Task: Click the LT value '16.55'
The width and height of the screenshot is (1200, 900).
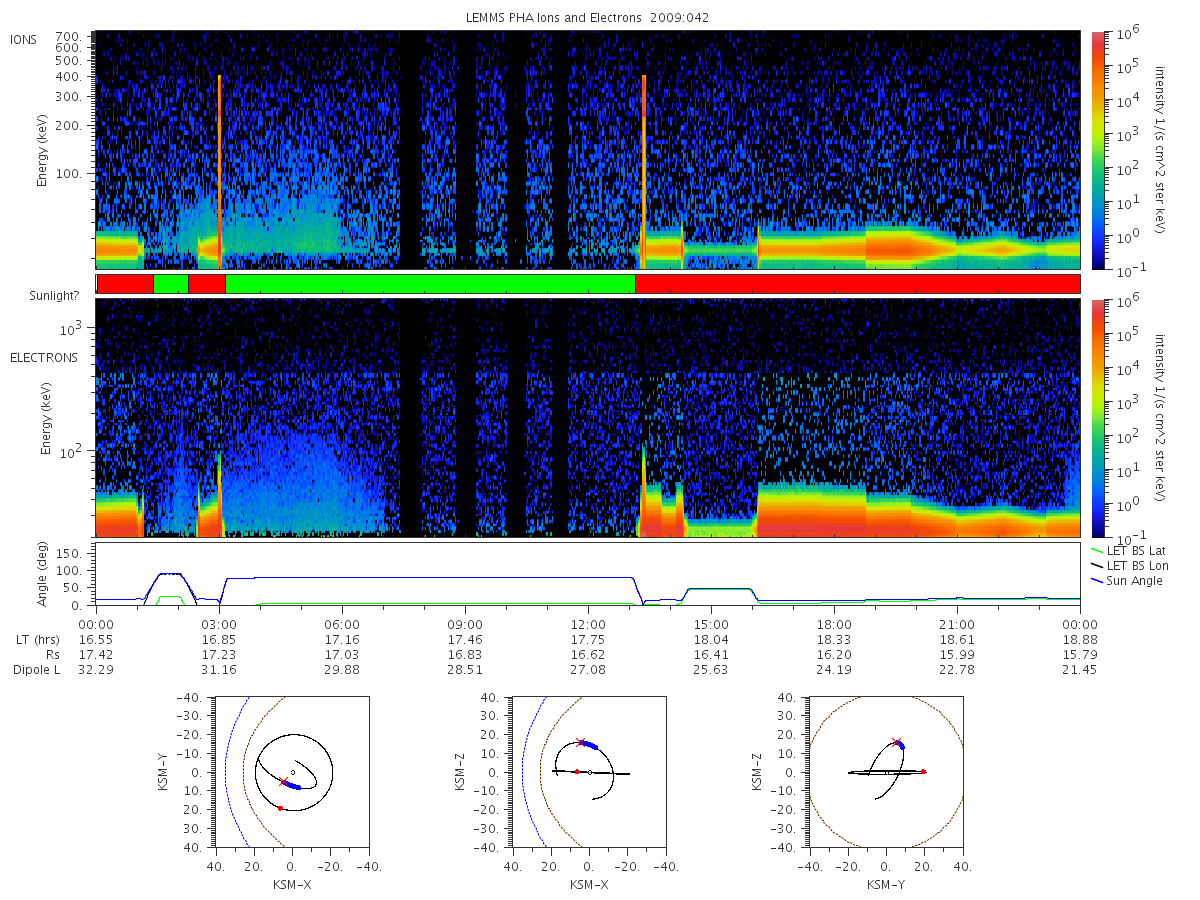Action: tap(96, 638)
